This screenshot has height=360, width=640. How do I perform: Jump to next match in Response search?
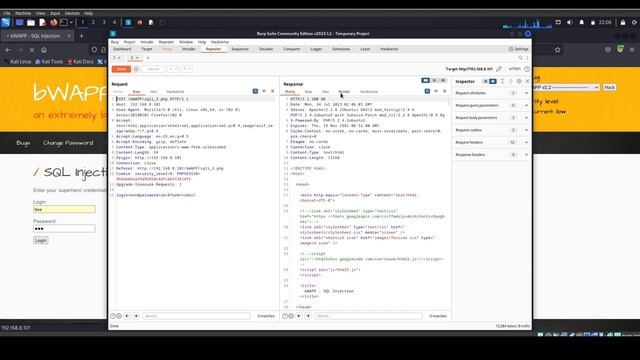[x=308, y=316]
